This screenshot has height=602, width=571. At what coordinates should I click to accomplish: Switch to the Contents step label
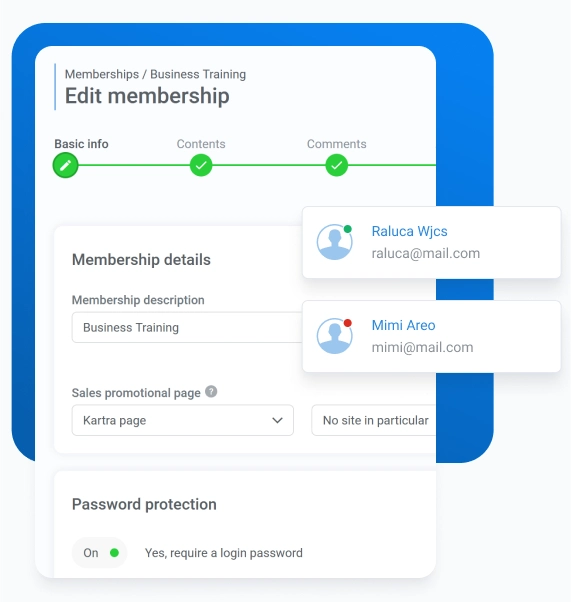[x=201, y=144]
